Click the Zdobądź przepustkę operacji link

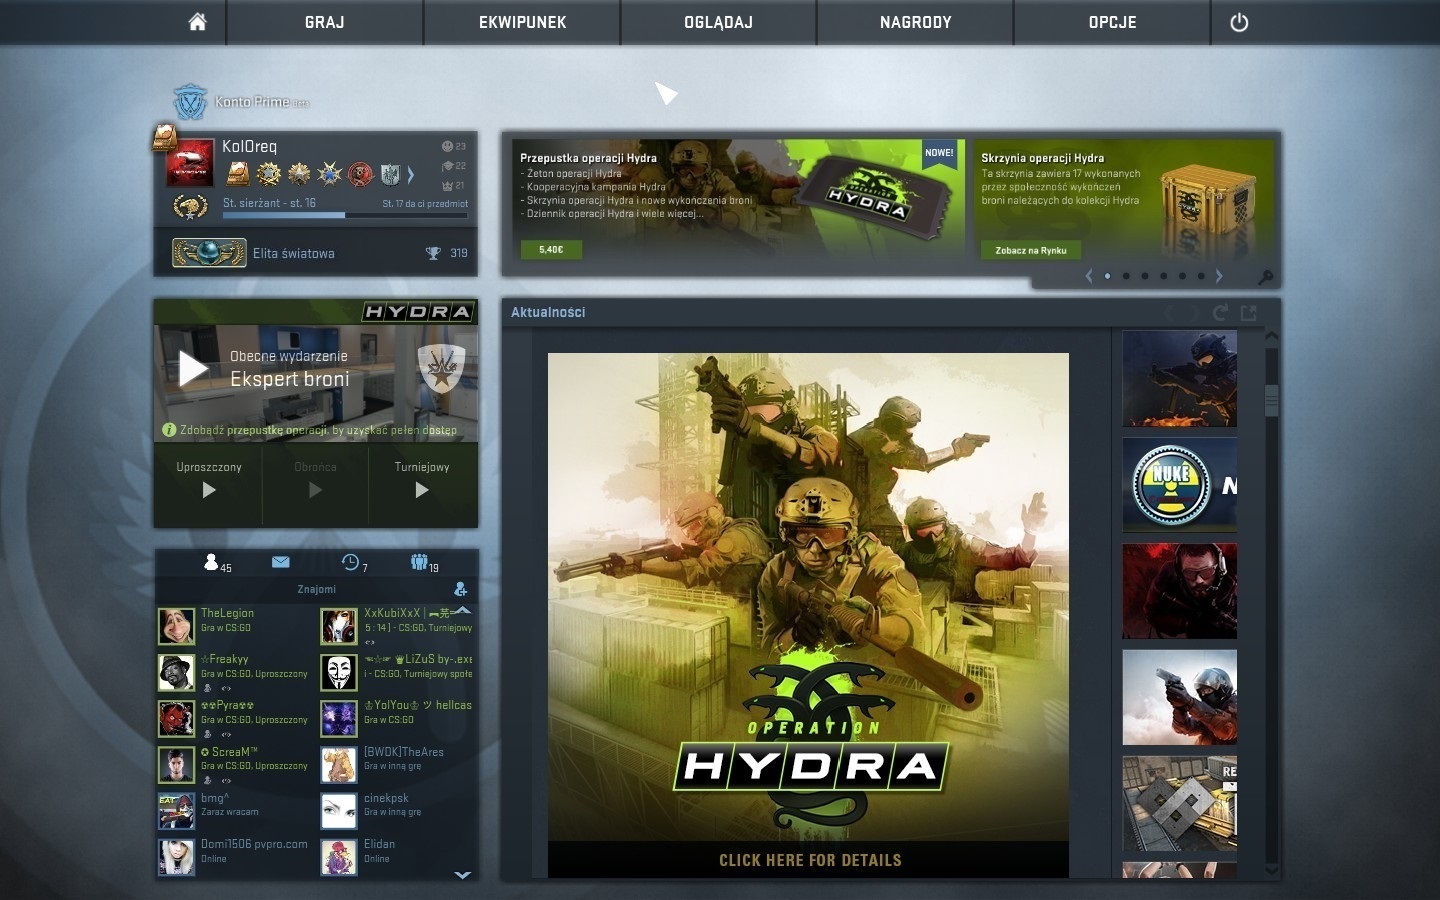tap(318, 430)
